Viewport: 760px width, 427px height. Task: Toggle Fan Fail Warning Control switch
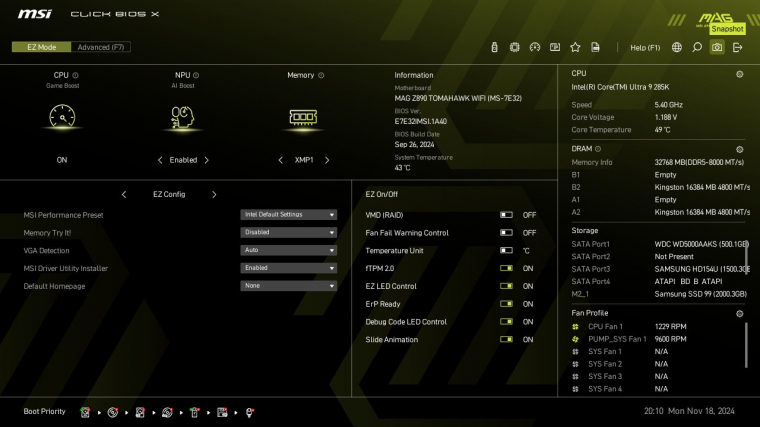[x=506, y=233]
